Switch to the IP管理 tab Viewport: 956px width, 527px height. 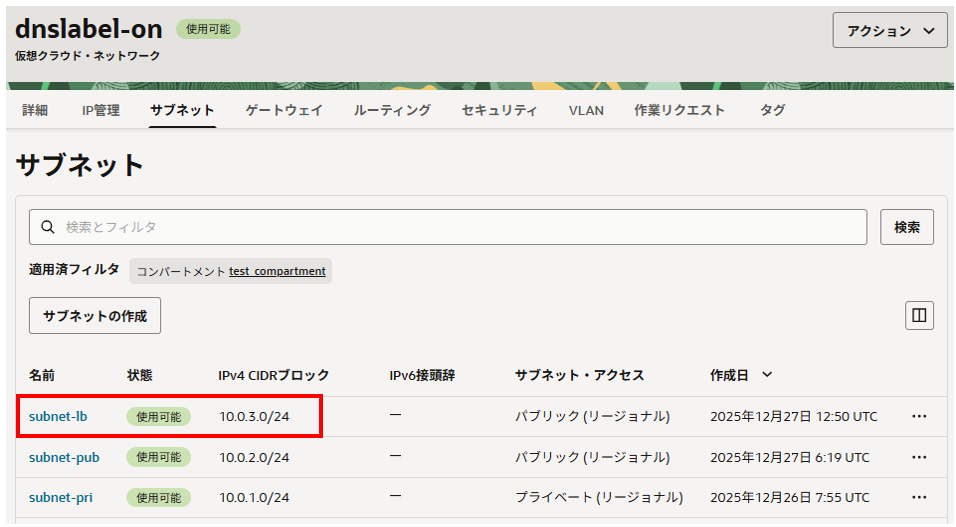point(101,110)
